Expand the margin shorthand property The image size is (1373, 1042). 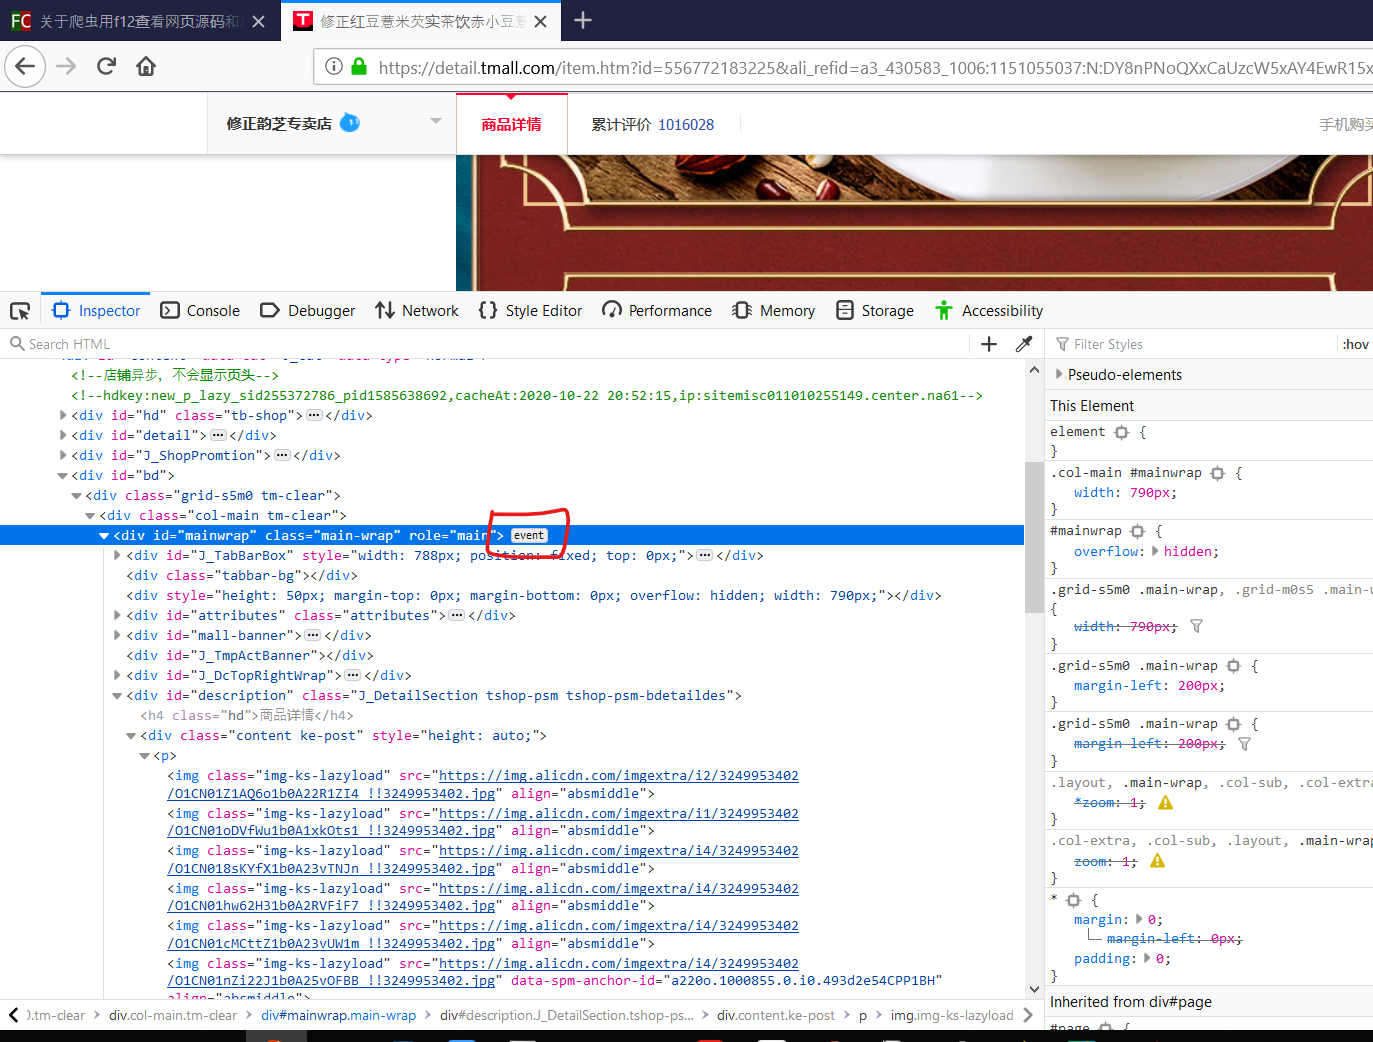[1139, 919]
